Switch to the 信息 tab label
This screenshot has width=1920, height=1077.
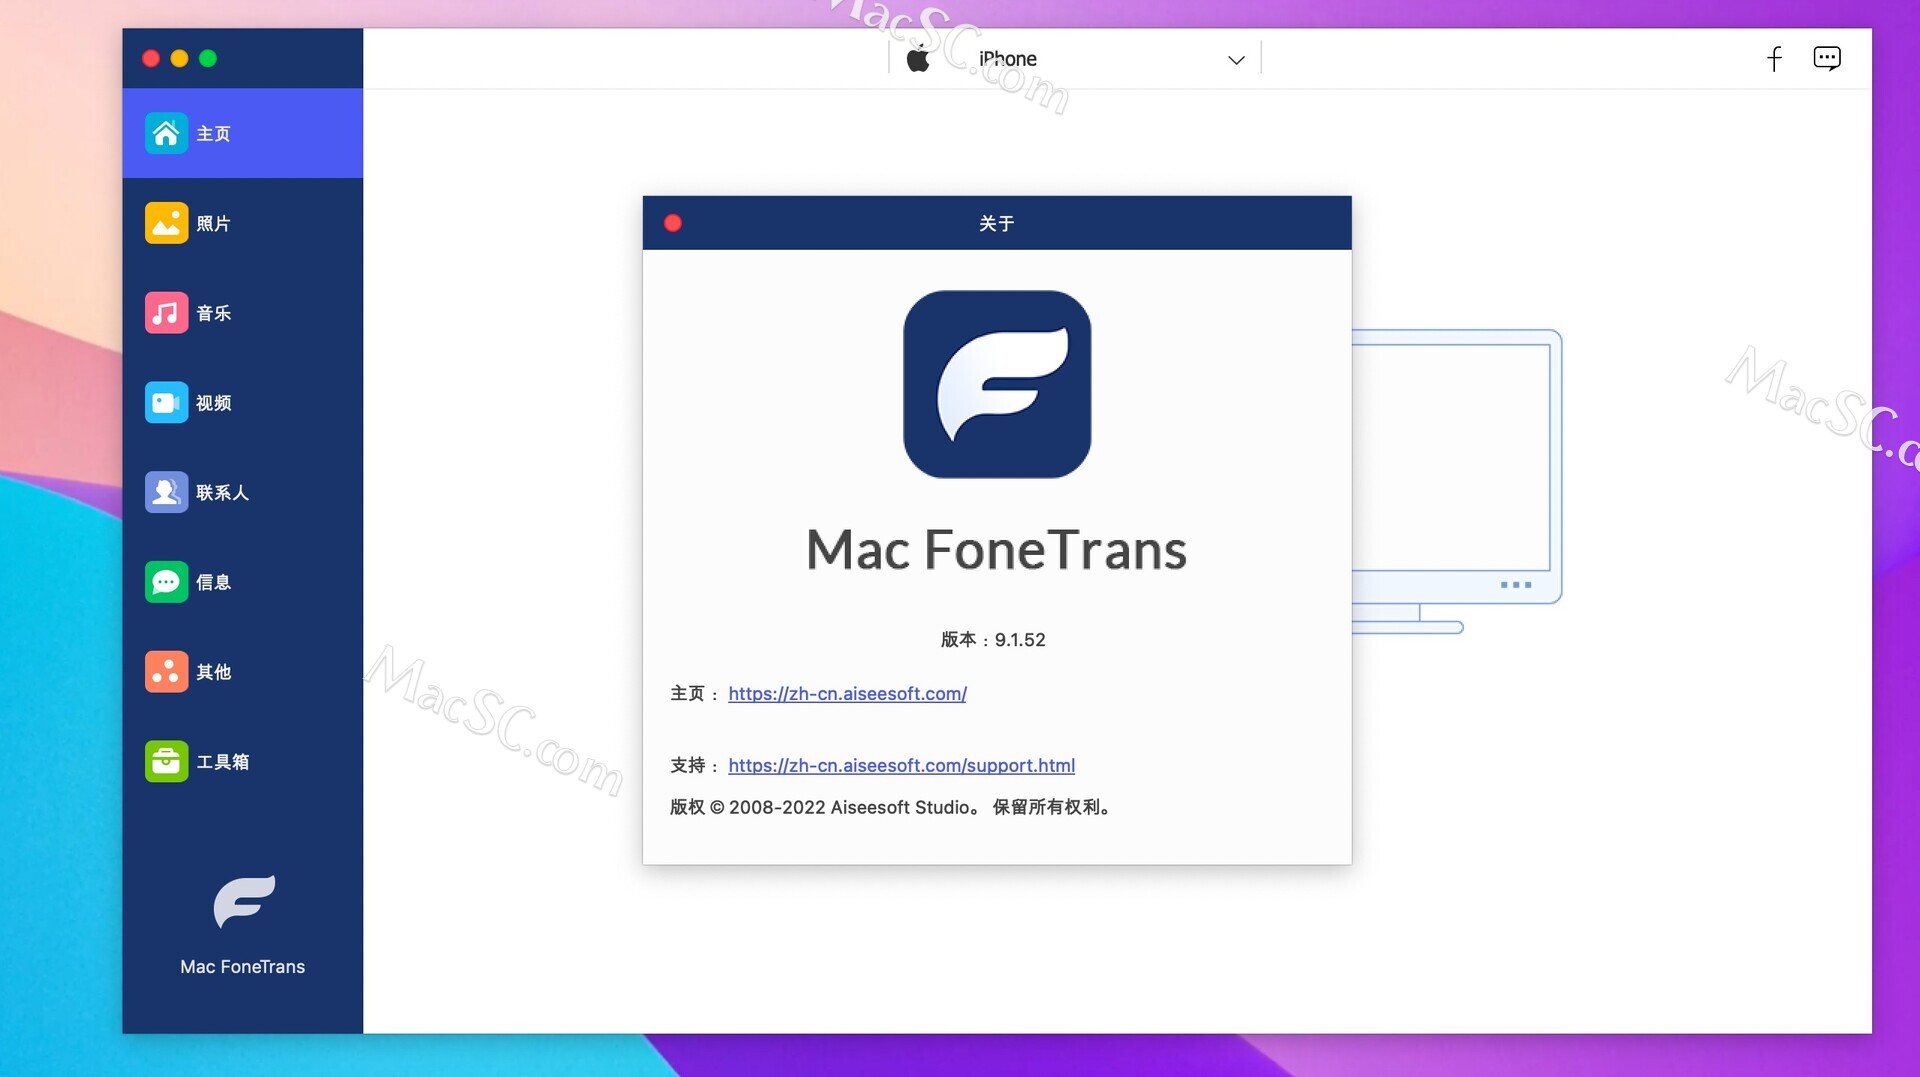coord(214,583)
